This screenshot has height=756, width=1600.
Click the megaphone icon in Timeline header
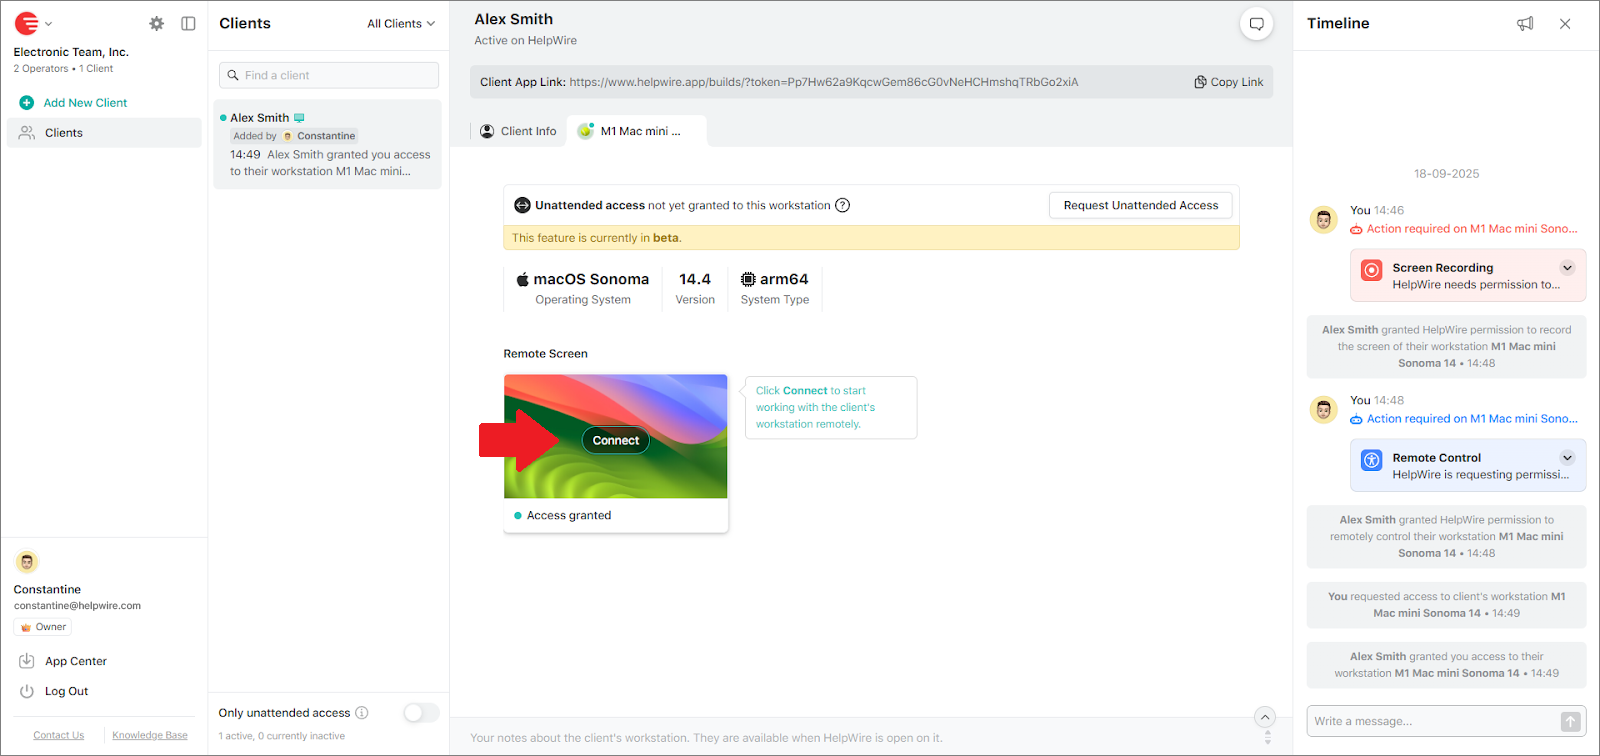(x=1525, y=24)
